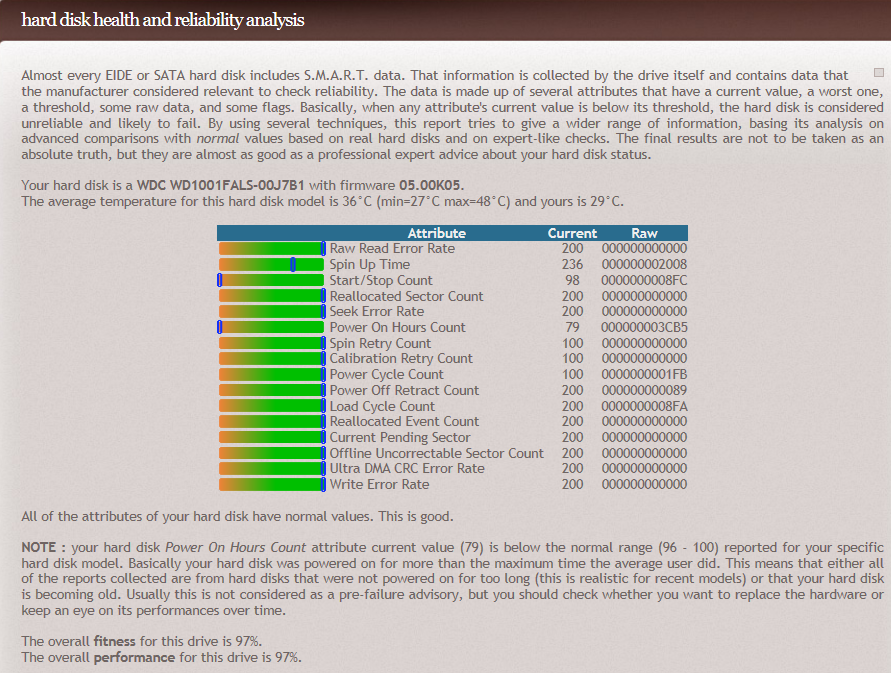Viewport: 891px width, 673px height.
Task: Click the Seek Error Rate attribute name
Action: [377, 311]
